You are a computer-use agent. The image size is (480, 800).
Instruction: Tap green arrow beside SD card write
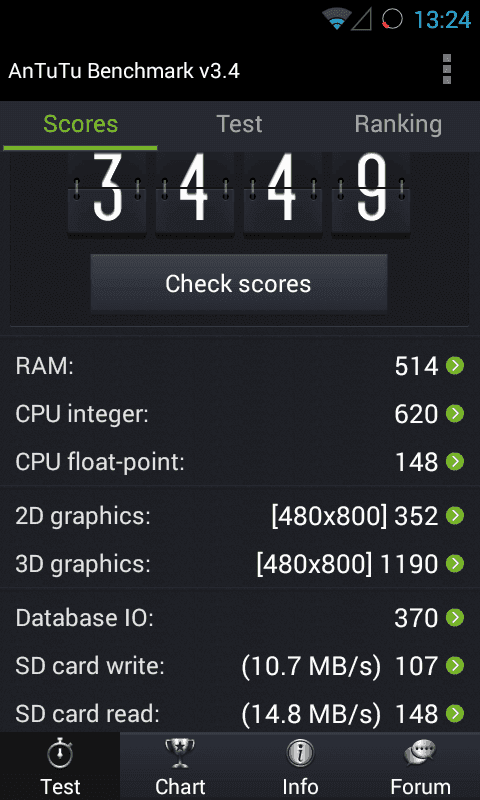click(455, 666)
